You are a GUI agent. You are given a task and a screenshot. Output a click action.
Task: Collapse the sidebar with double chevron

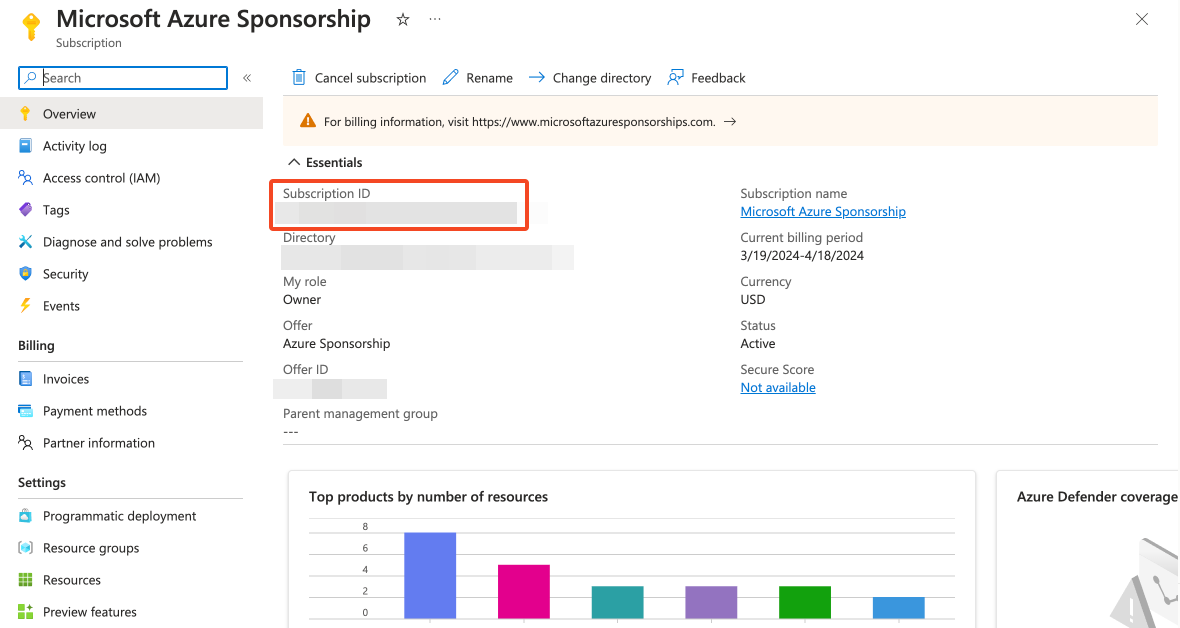247,78
